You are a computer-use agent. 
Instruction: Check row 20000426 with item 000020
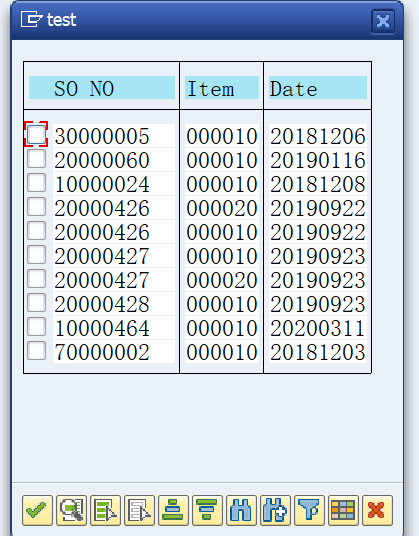(x=37, y=206)
